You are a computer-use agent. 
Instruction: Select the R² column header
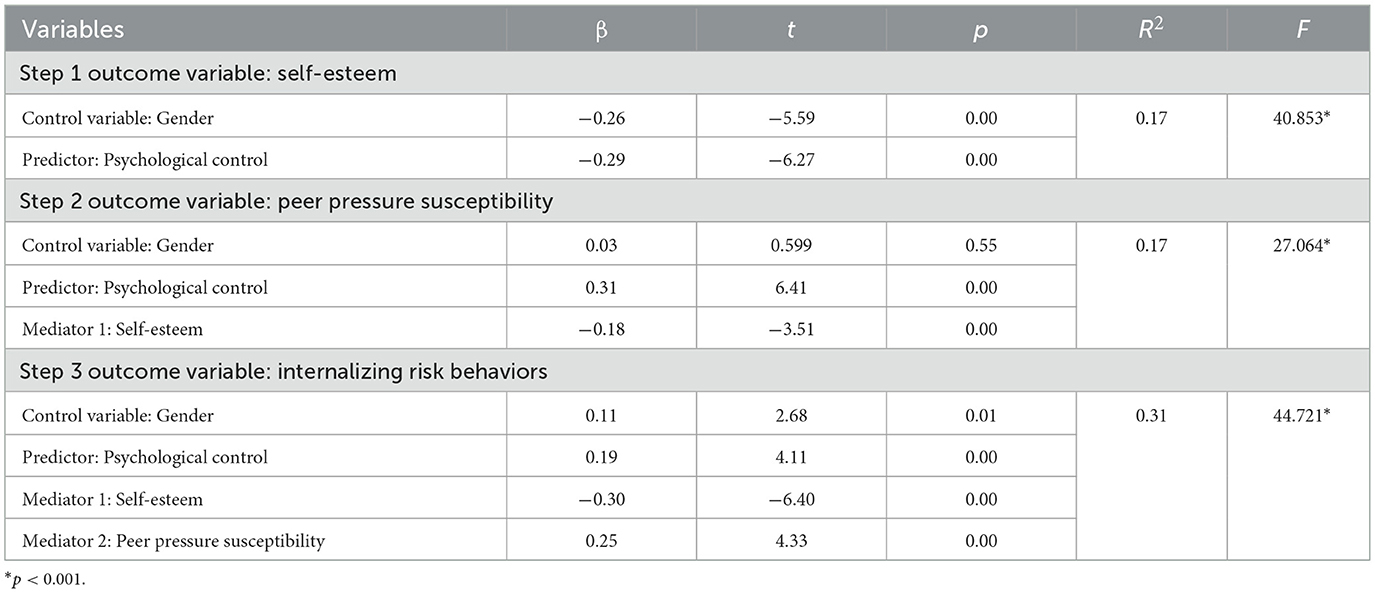1151,29
